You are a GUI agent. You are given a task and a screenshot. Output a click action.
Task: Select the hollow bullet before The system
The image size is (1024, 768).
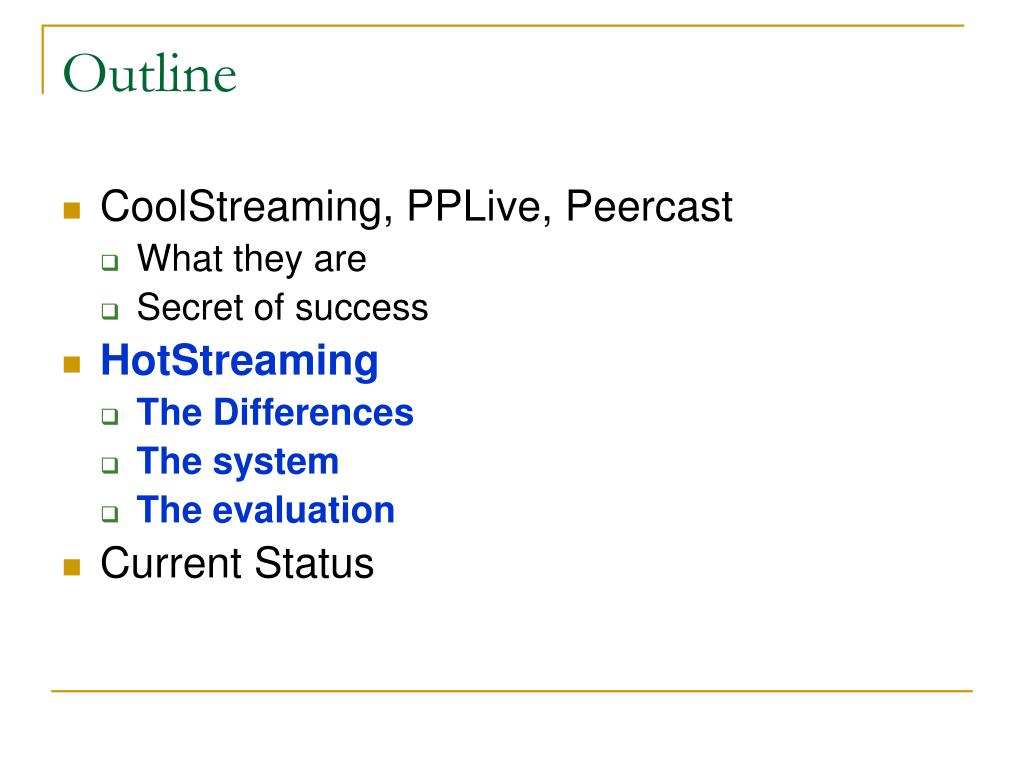pos(110,465)
